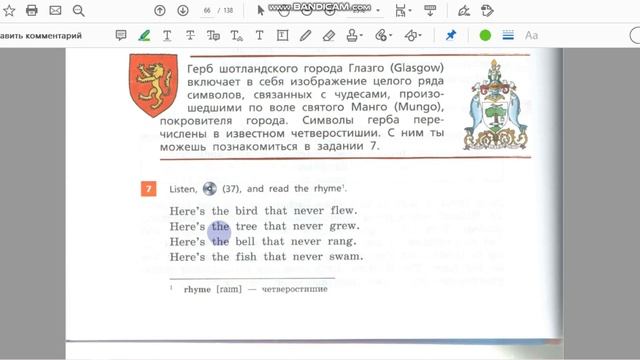Select the replace text note tool

click(213, 36)
